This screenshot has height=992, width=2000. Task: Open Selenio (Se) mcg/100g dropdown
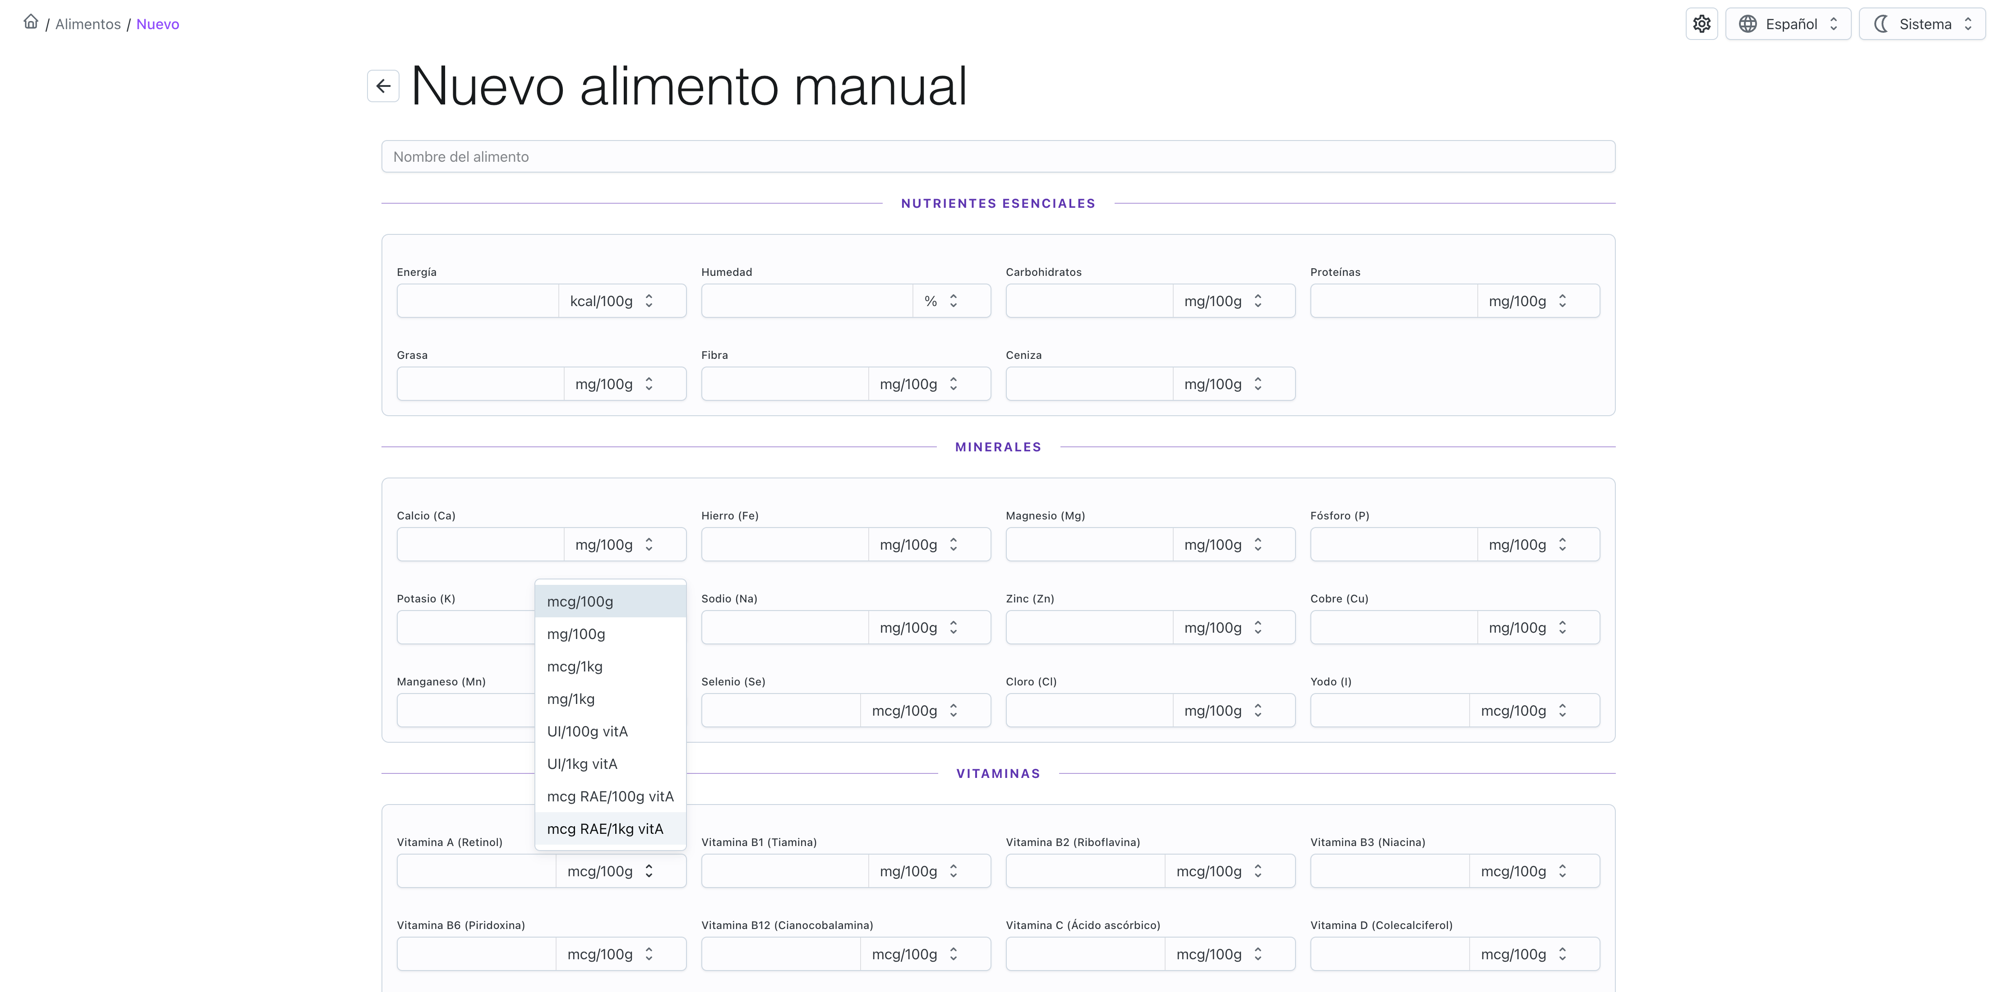pos(925,711)
